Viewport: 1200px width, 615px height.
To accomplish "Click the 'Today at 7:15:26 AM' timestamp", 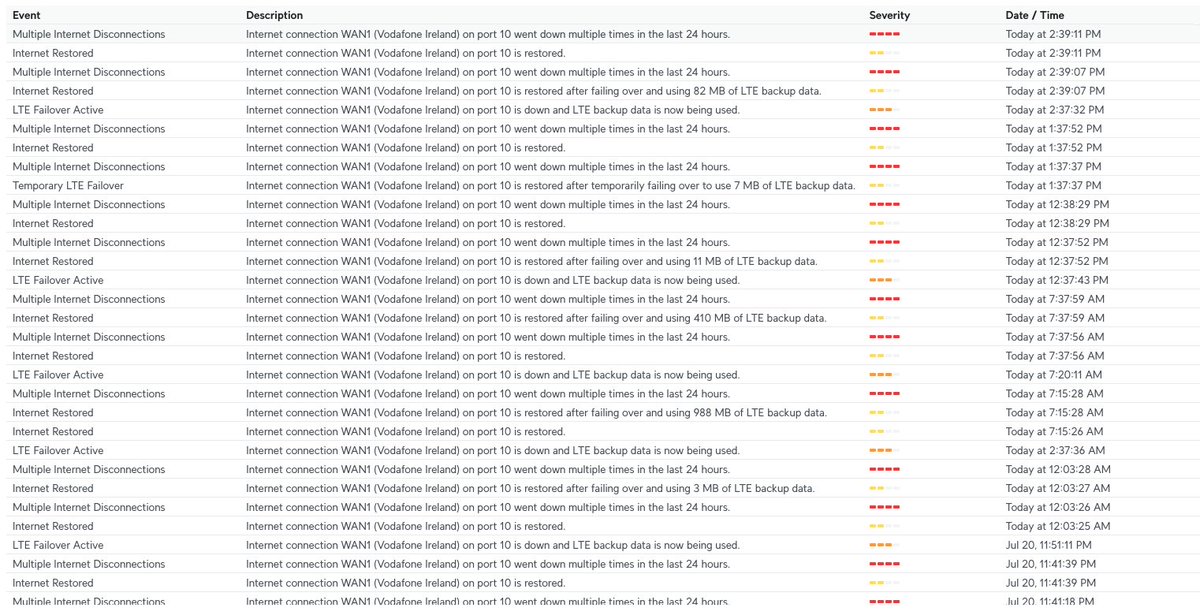I will pos(1054,432).
